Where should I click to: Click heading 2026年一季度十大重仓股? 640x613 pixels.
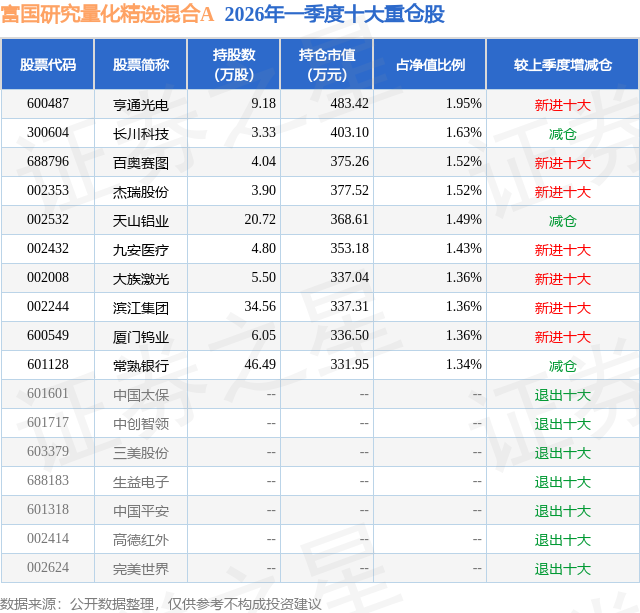(334, 14)
